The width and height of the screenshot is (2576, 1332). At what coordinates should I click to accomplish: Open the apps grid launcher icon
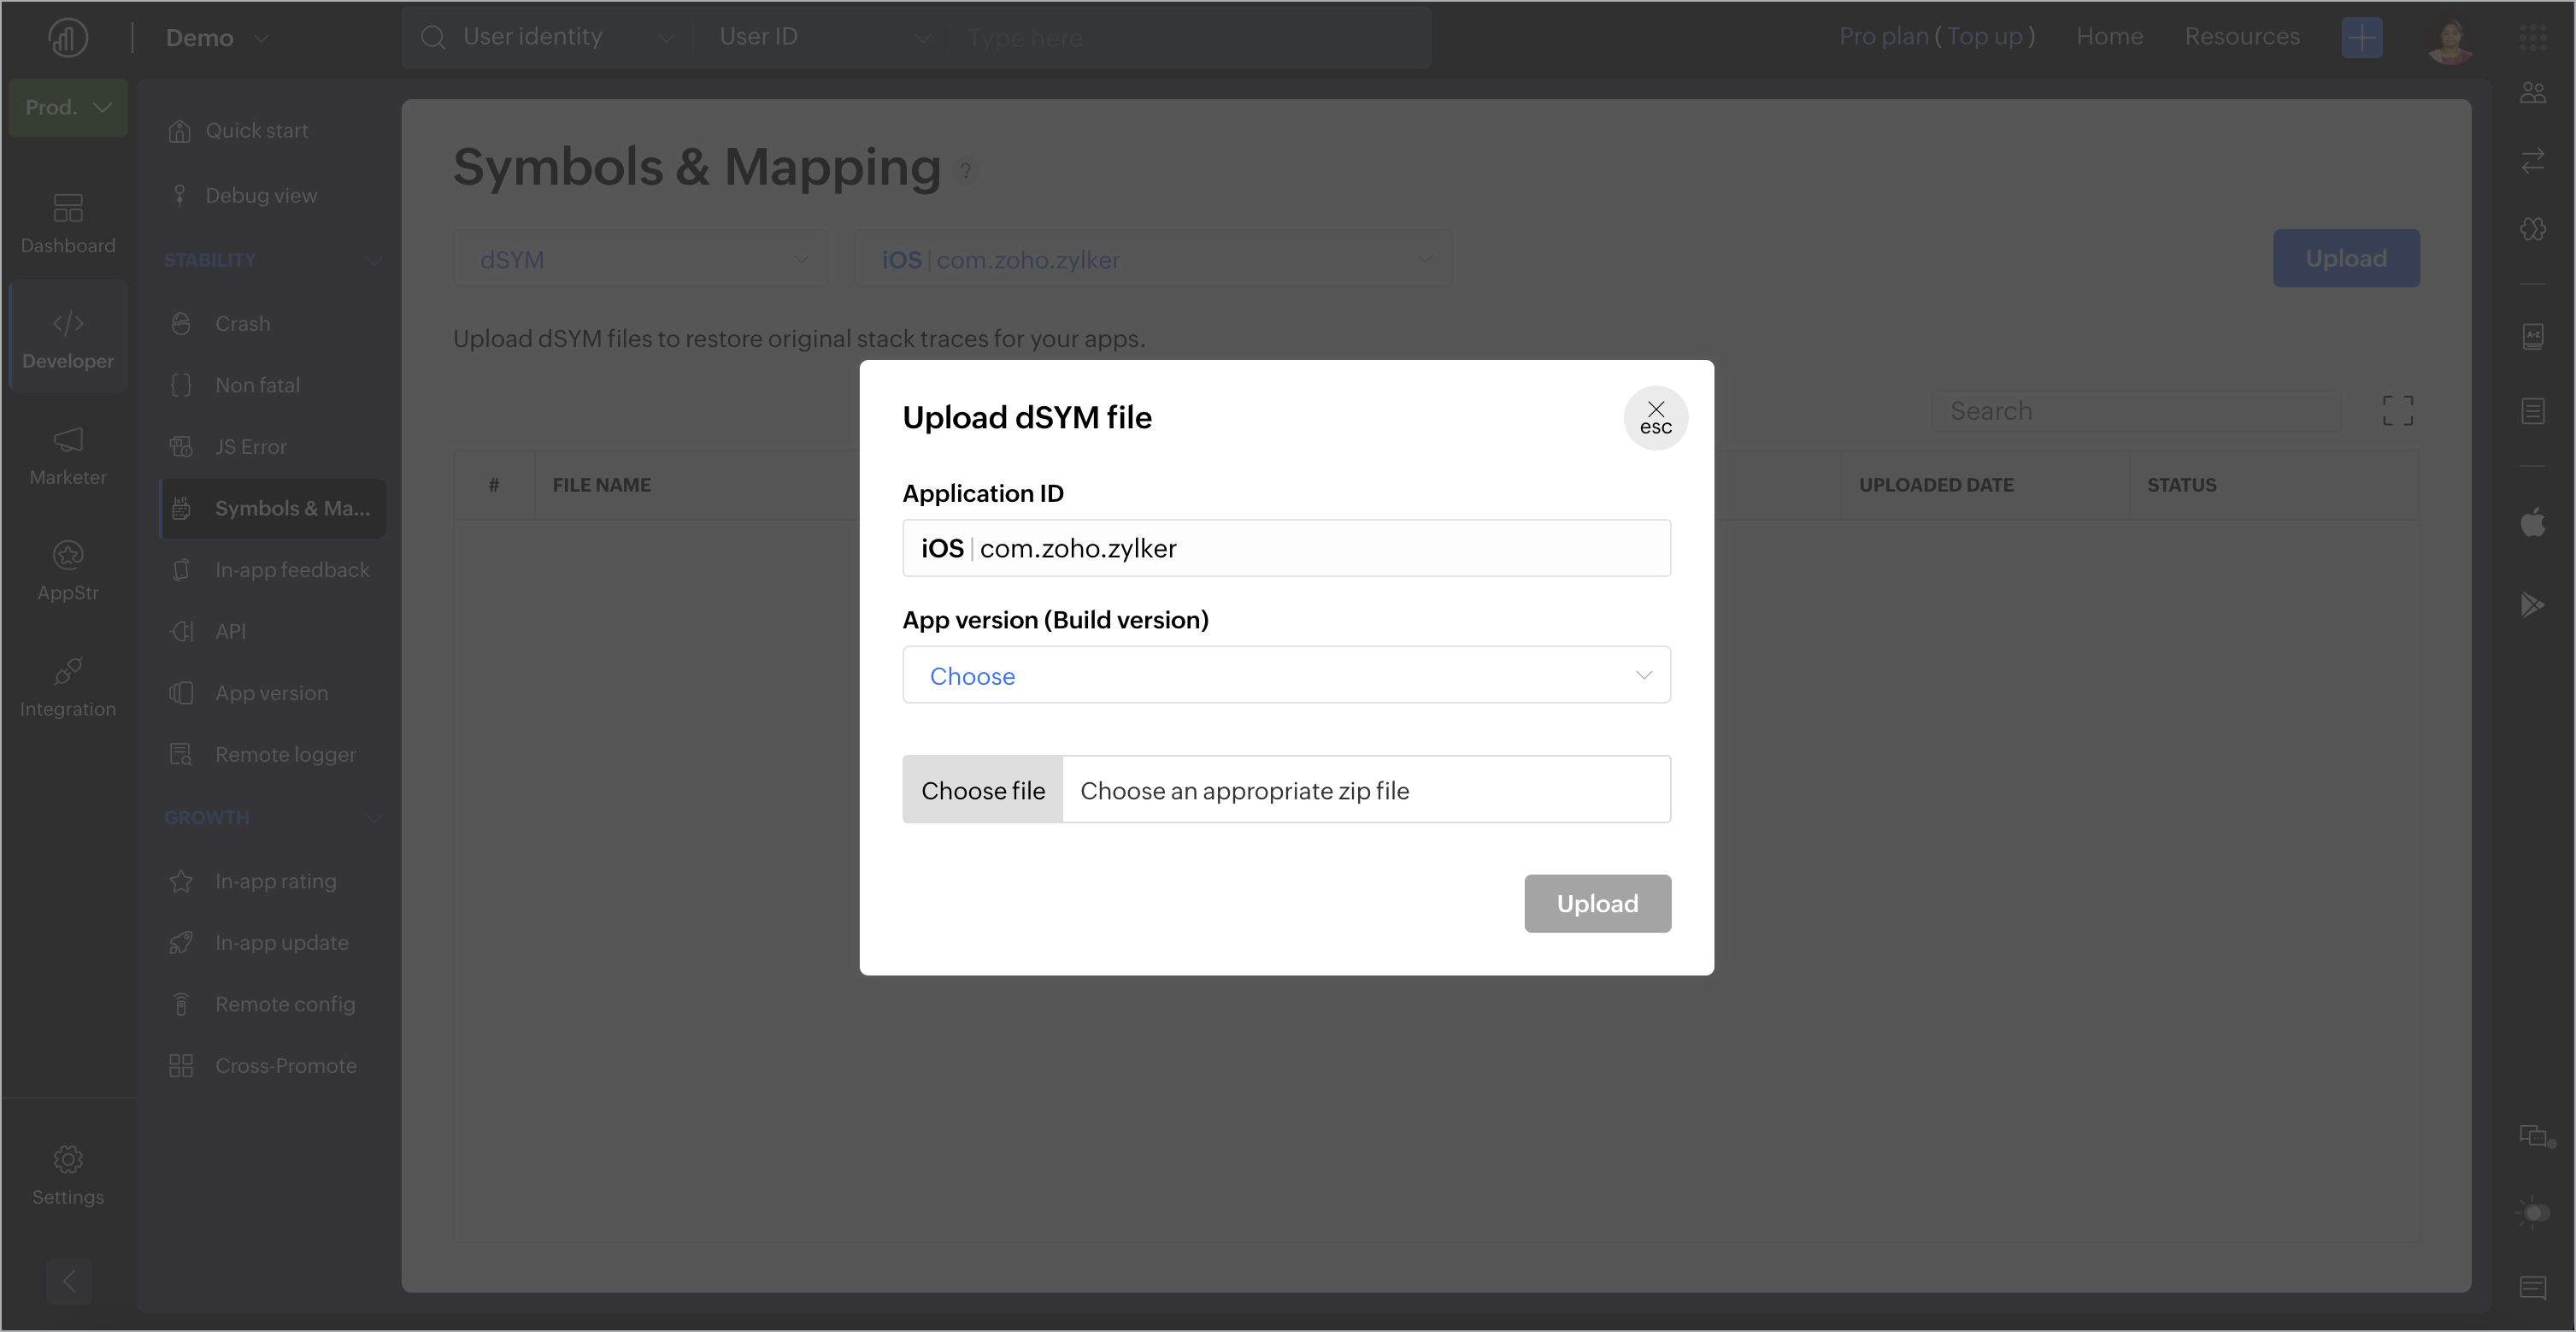tap(2532, 38)
